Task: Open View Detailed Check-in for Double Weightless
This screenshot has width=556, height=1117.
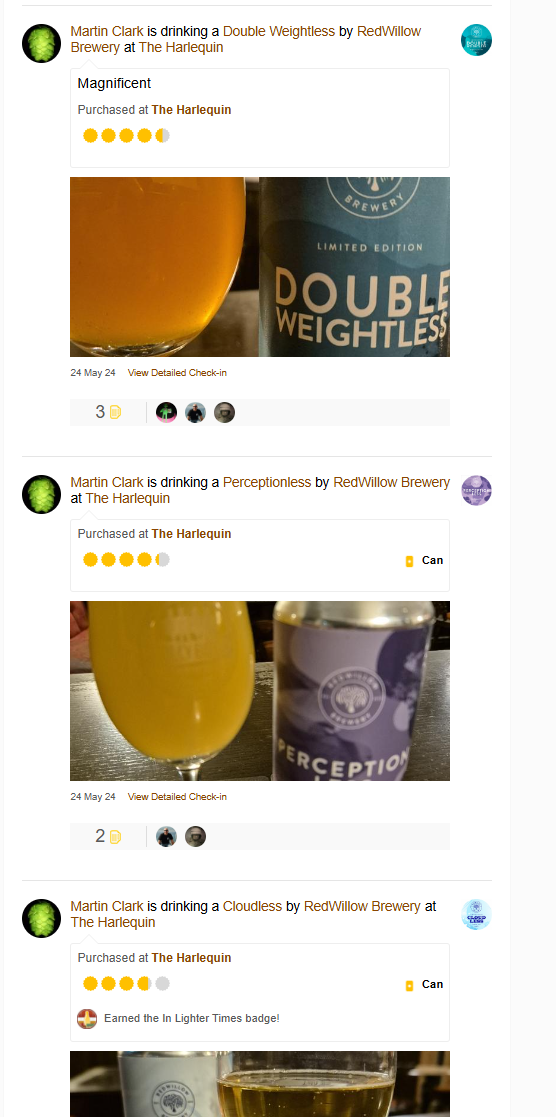Action: [177, 373]
